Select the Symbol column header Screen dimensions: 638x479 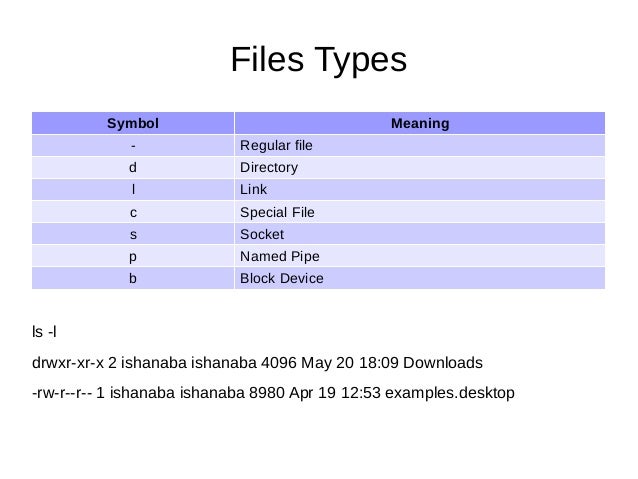click(x=133, y=124)
